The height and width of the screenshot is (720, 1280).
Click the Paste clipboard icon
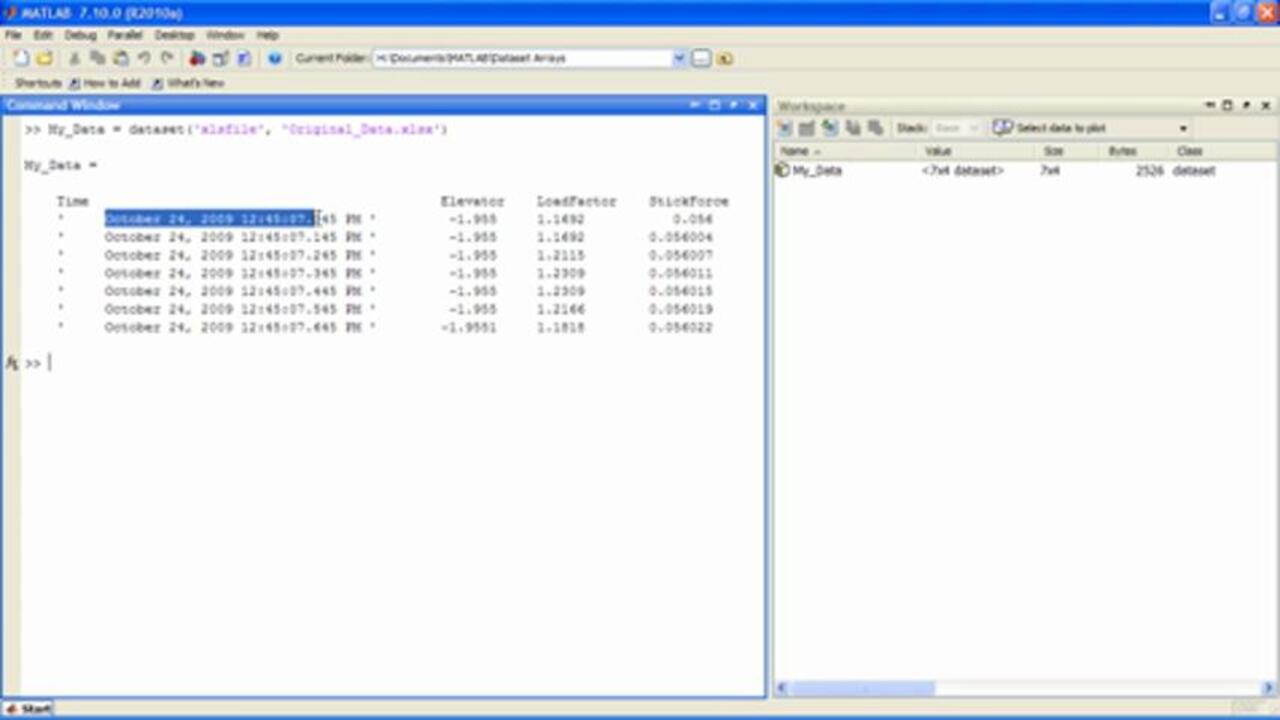click(121, 59)
